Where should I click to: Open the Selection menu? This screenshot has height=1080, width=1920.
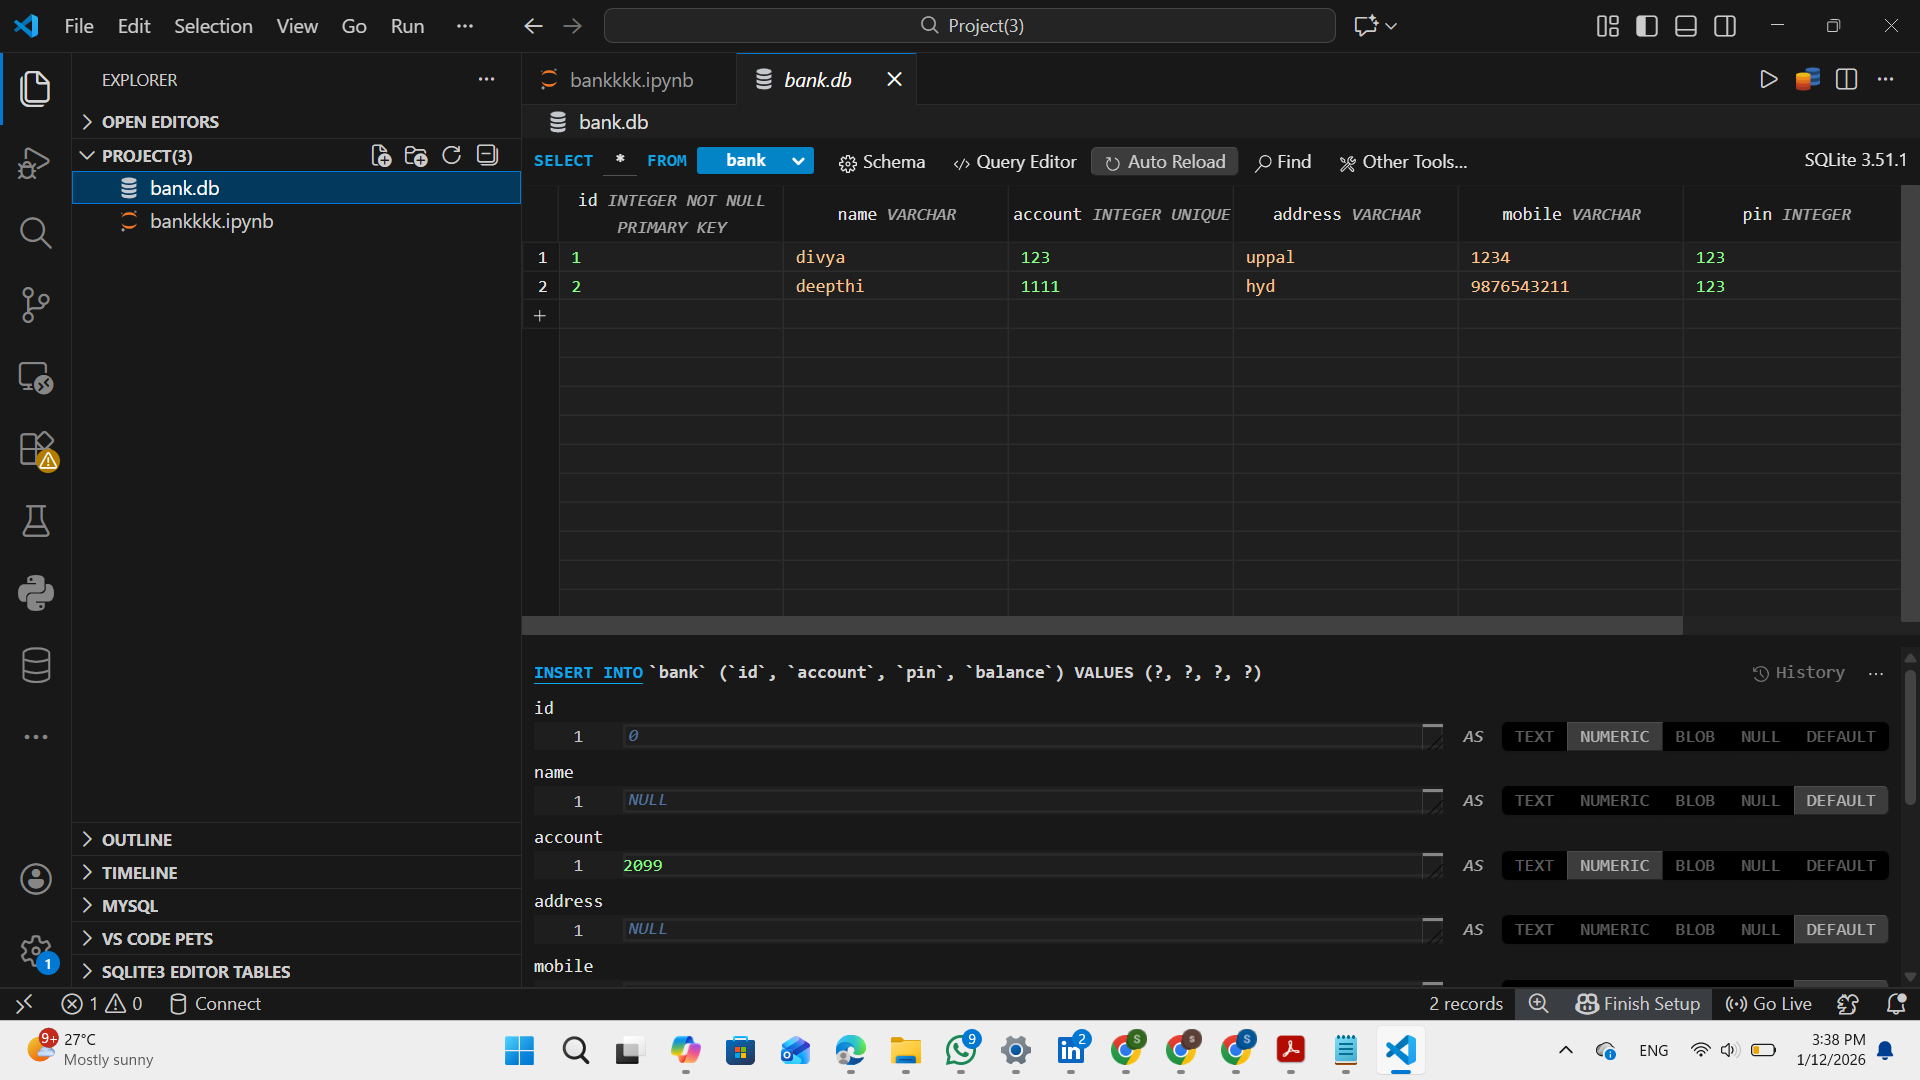point(213,26)
